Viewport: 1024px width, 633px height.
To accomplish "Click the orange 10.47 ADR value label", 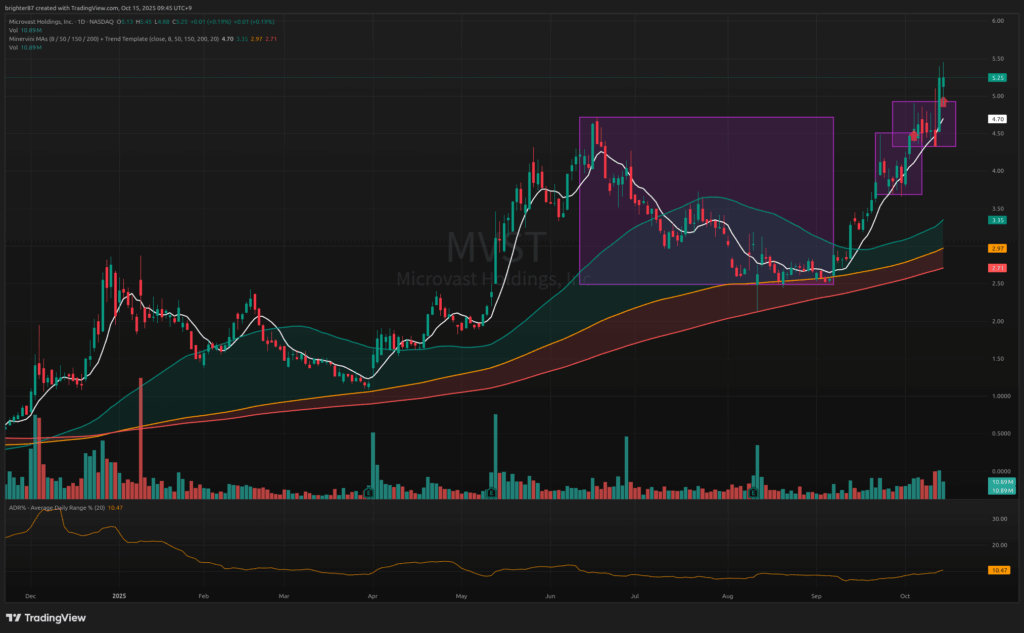I will (x=997, y=570).
